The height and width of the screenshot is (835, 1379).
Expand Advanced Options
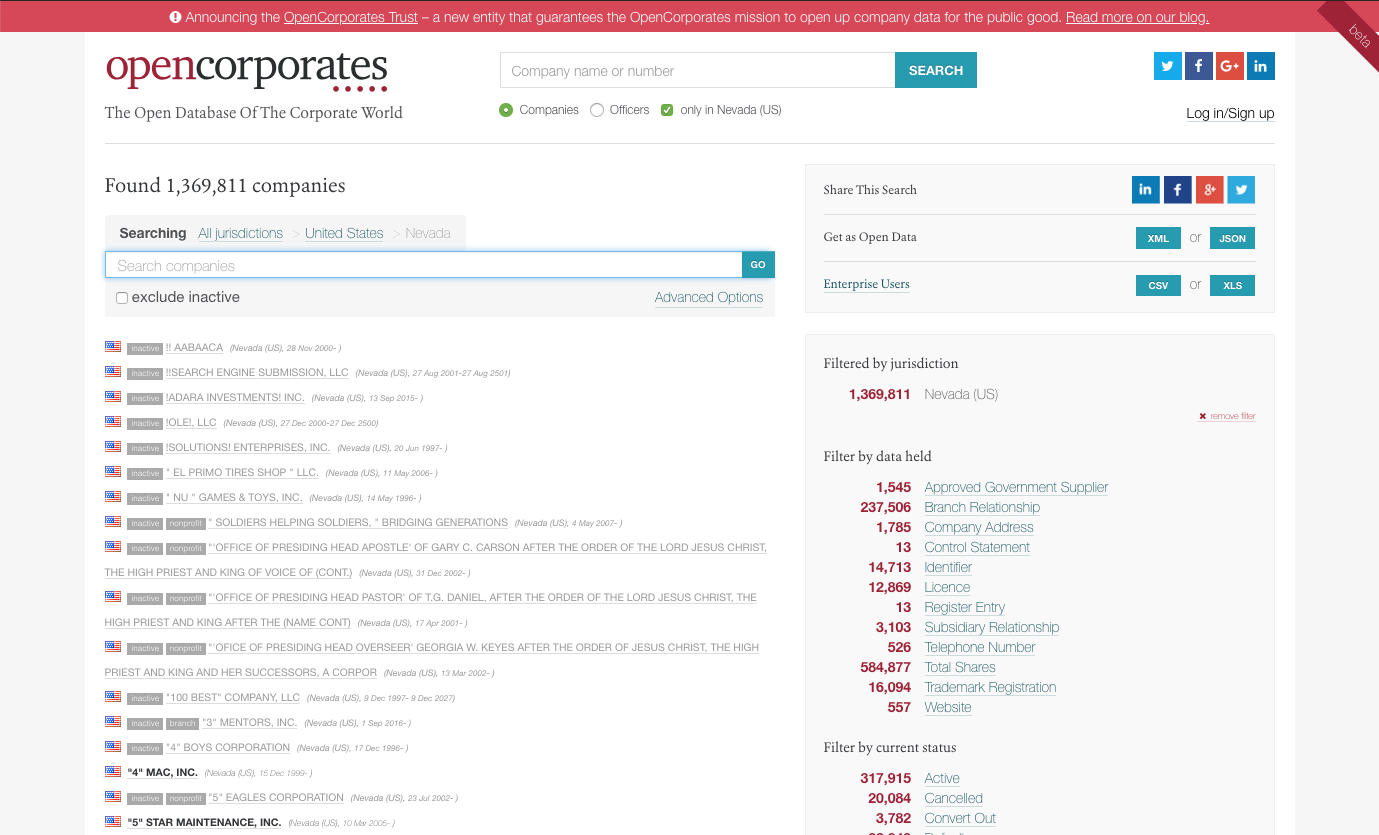tap(709, 297)
